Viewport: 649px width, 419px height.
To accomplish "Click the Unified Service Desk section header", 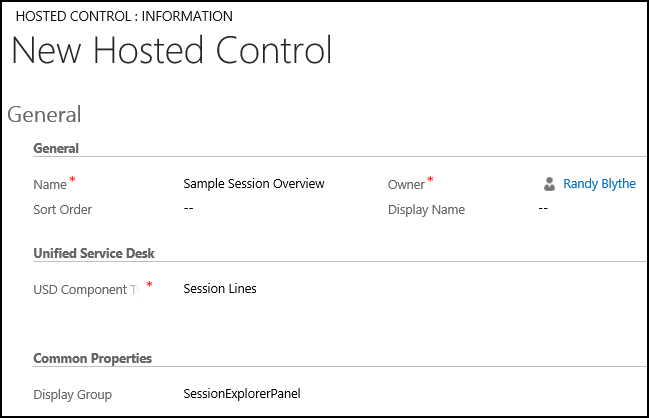I will click(x=94, y=253).
